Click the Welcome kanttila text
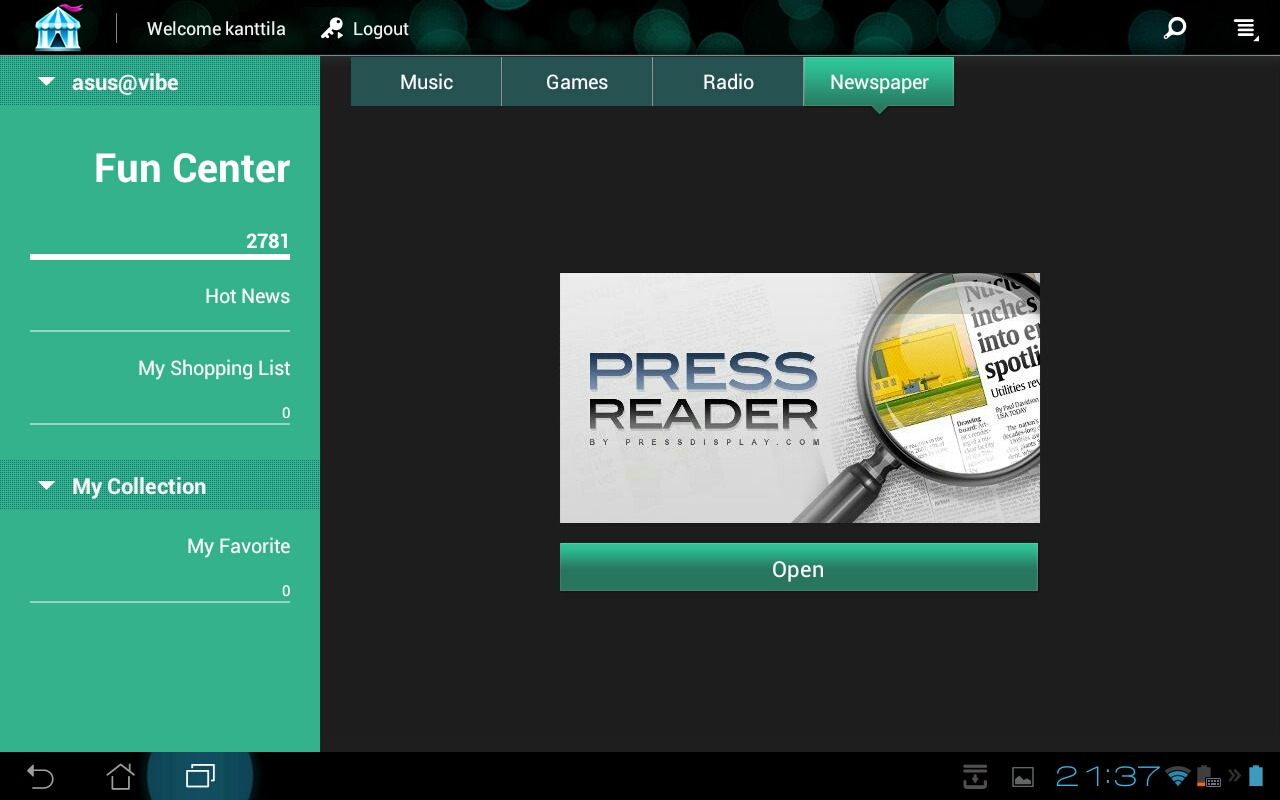Viewport: 1280px width, 800px height. tap(216, 29)
